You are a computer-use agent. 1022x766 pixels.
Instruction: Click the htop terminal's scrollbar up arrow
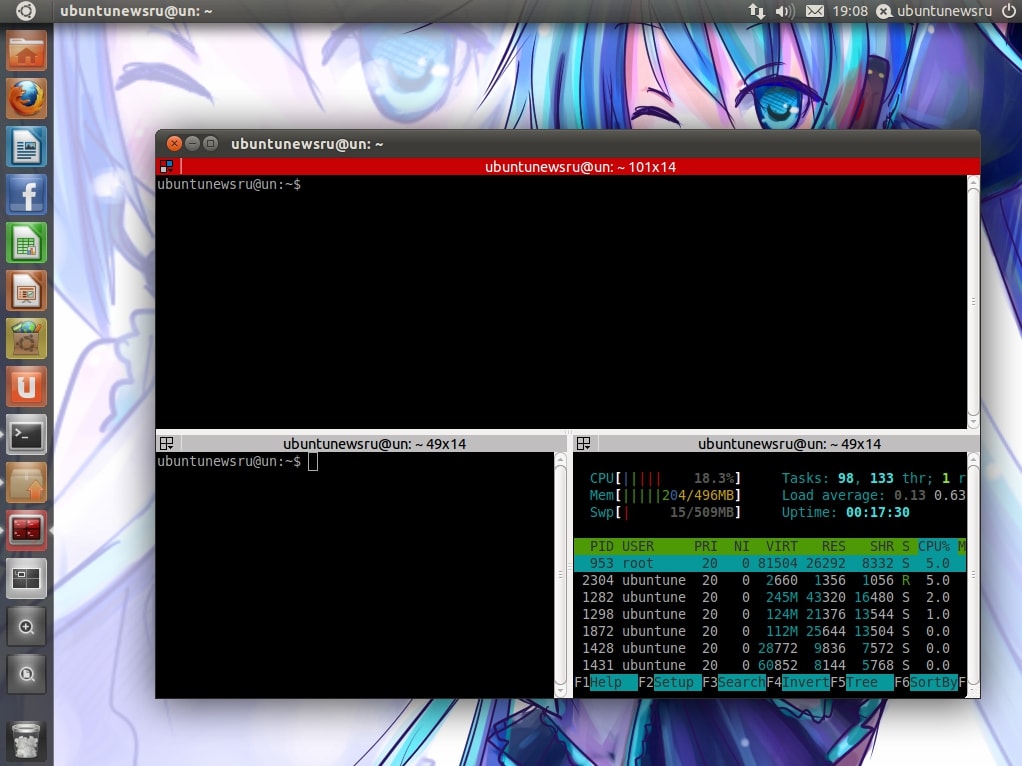[x=973, y=459]
